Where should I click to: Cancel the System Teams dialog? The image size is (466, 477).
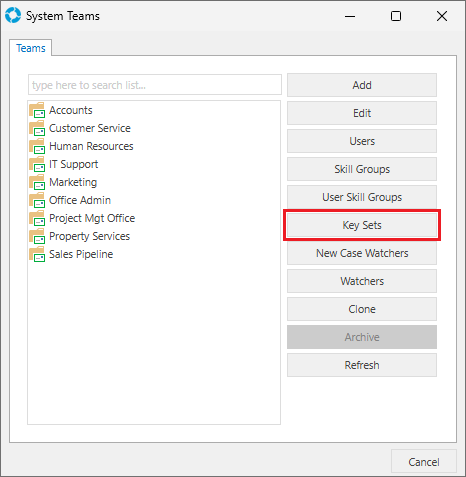point(424,462)
